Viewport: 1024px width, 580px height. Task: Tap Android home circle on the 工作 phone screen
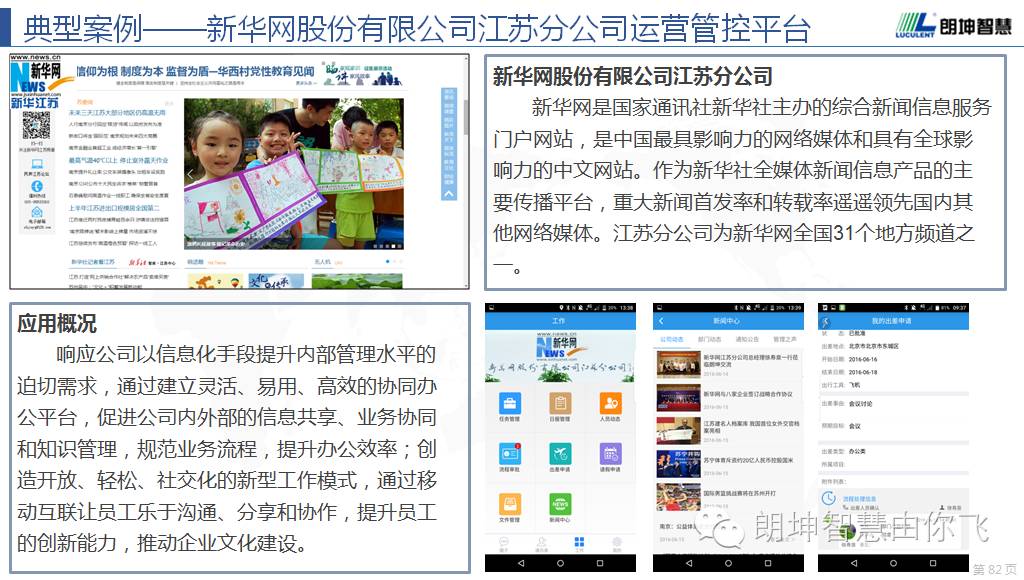(x=560, y=563)
